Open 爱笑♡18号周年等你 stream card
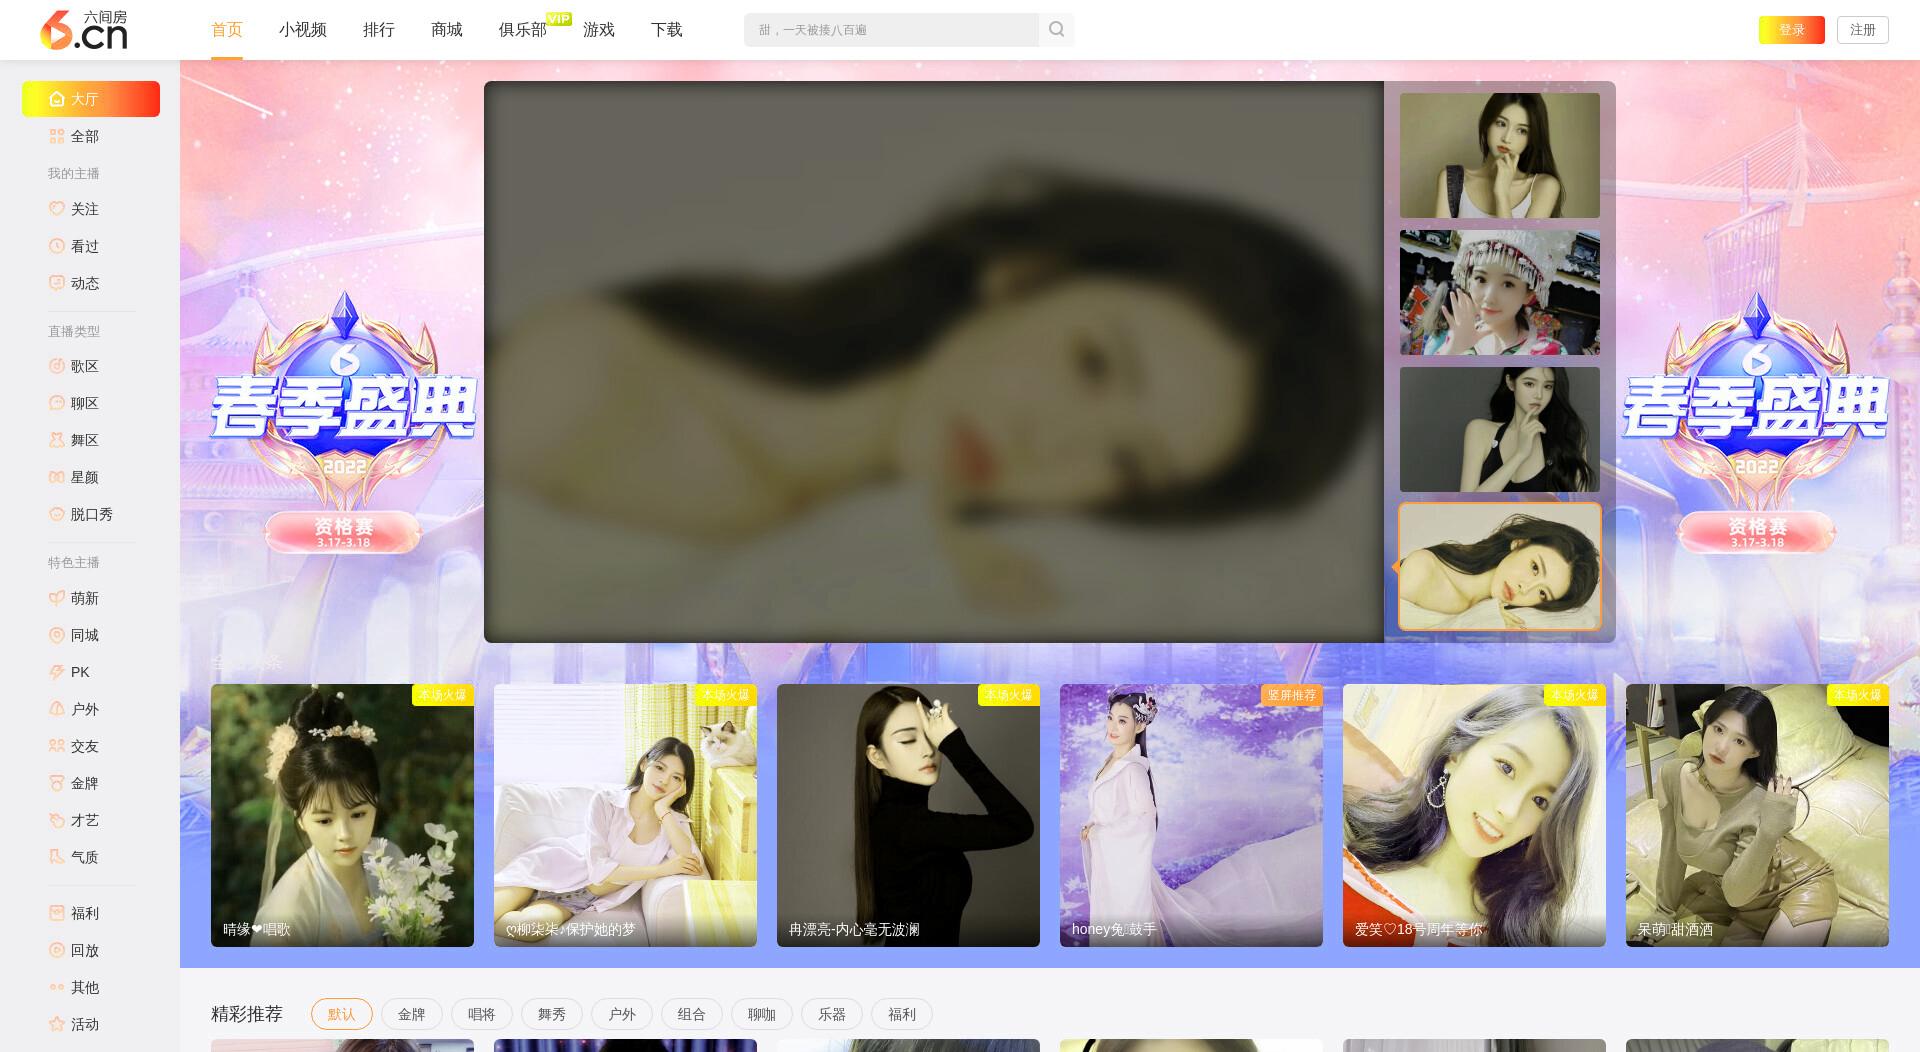The height and width of the screenshot is (1052, 1920). (1474, 815)
